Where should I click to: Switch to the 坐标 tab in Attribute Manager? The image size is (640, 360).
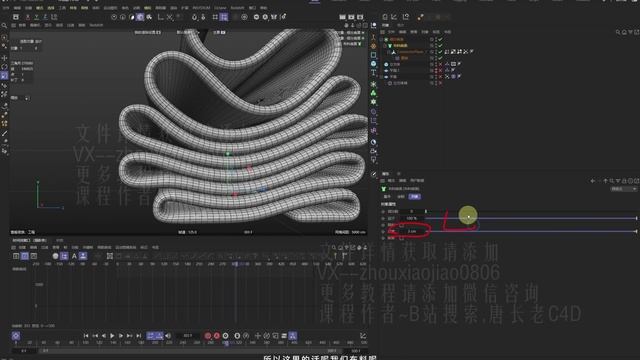click(401, 197)
